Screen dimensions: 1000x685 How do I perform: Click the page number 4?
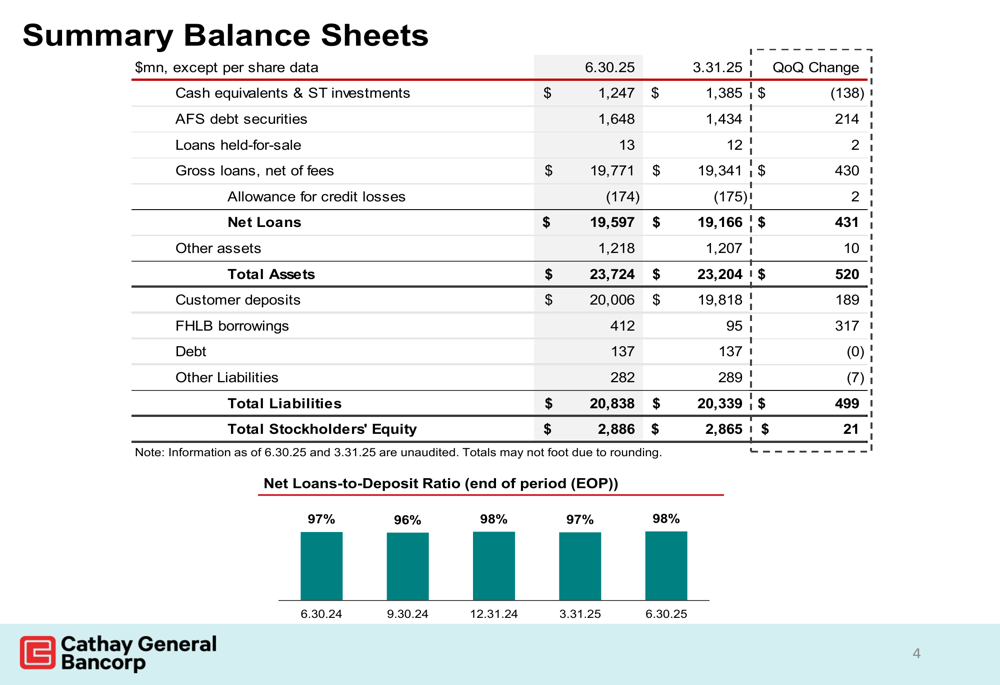point(916,653)
